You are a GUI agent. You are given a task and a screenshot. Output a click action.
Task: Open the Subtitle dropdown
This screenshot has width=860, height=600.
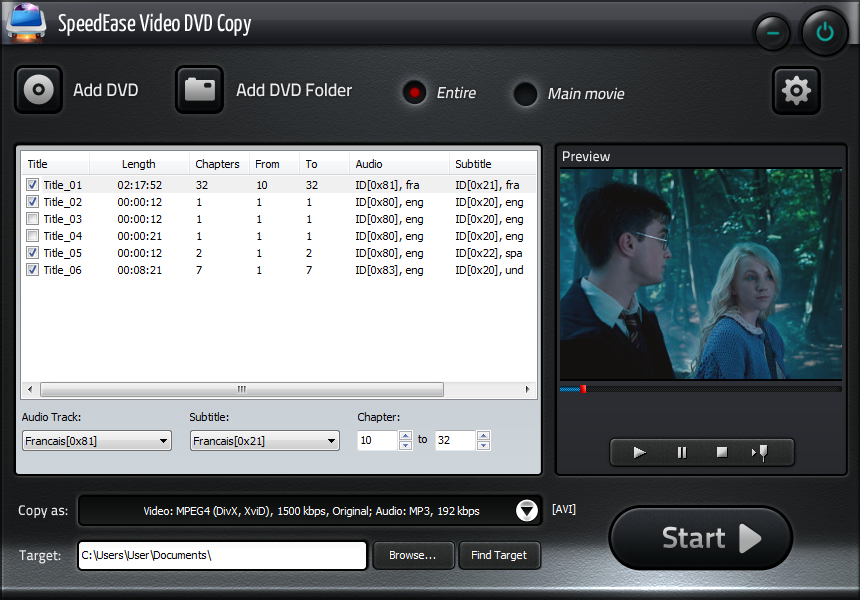pyautogui.click(x=265, y=440)
